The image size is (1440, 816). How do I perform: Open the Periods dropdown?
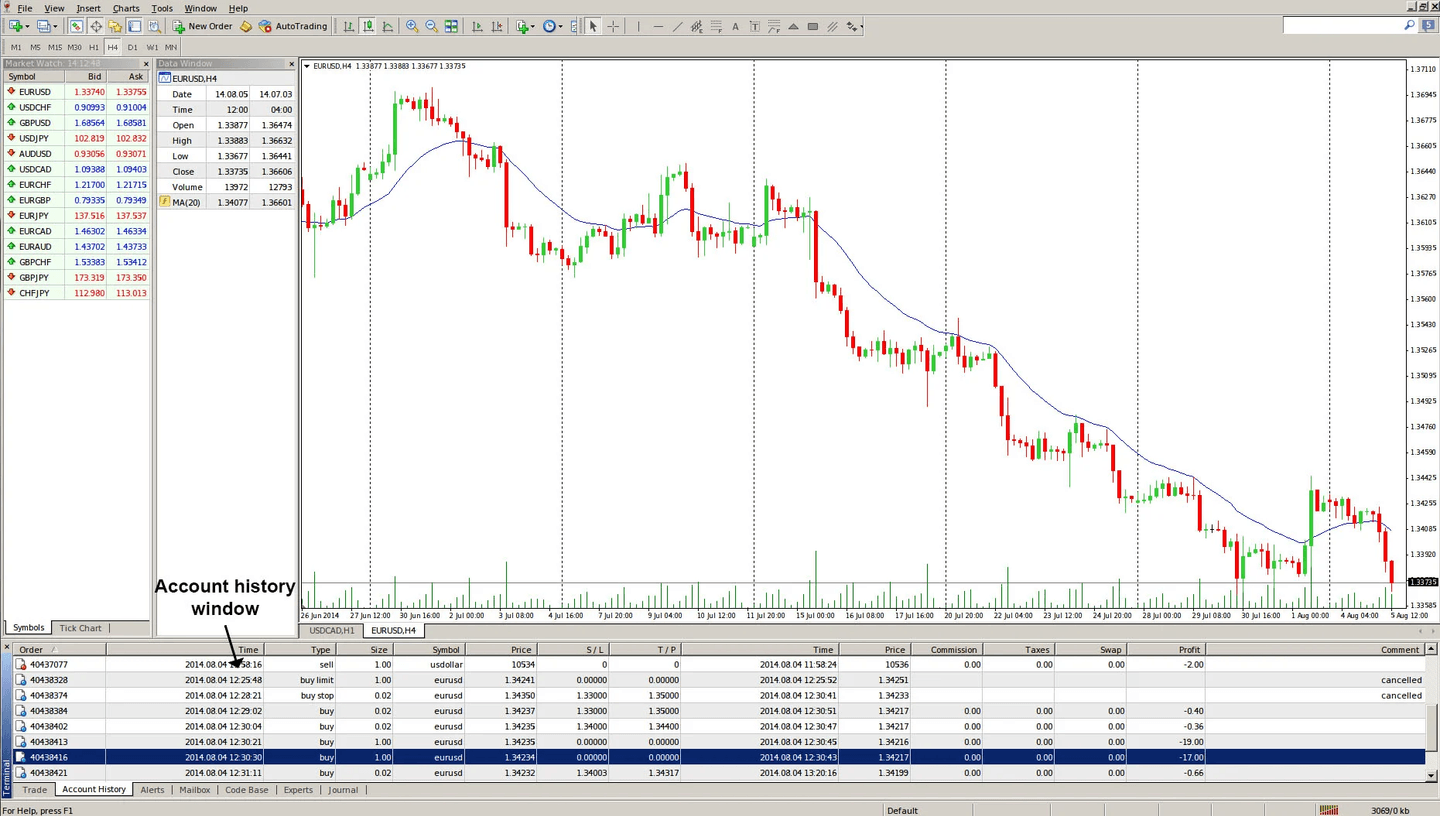(x=562, y=26)
